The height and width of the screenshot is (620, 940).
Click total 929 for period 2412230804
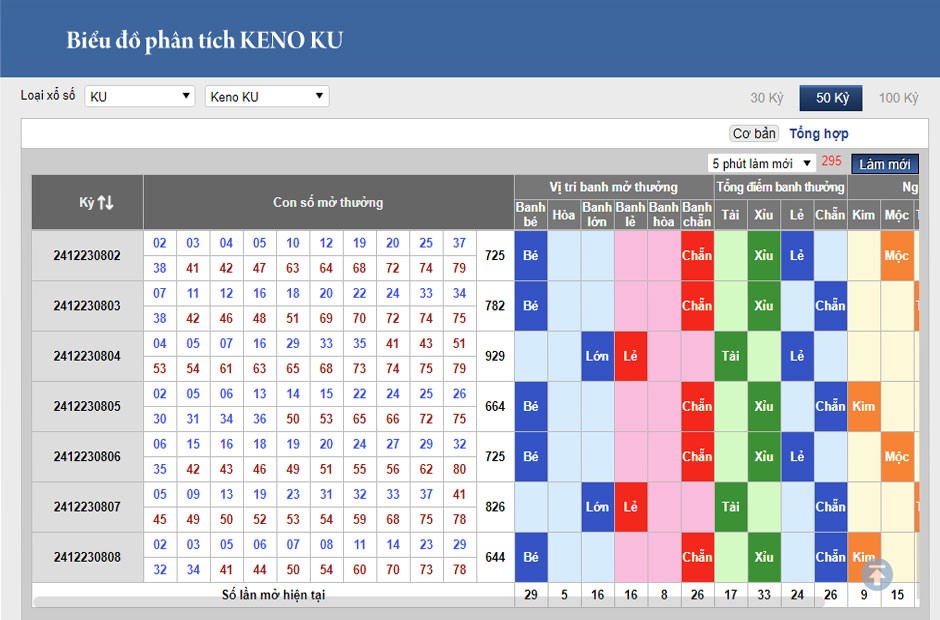coord(495,356)
